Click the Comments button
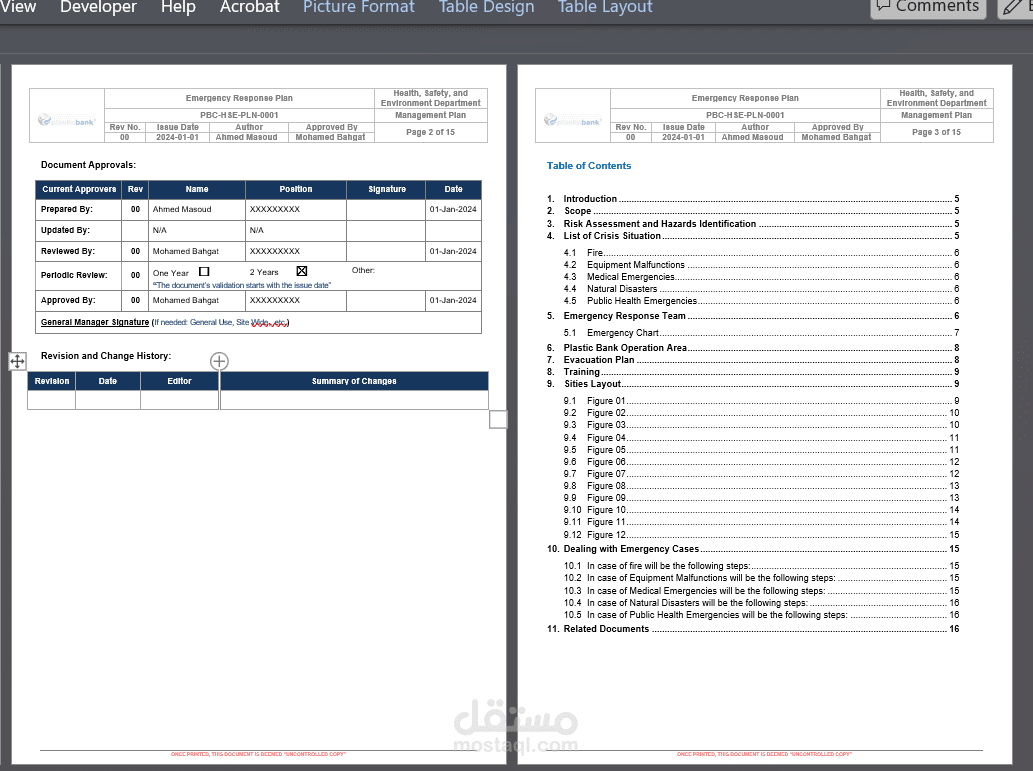 pyautogui.click(x=928, y=7)
